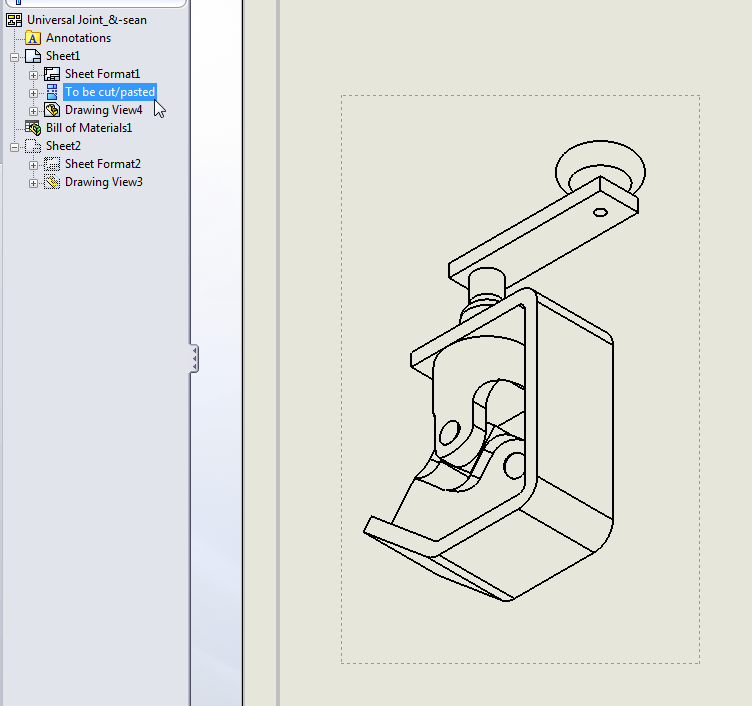
Task: Expand the Sheet Format2 node
Action: pyautogui.click(x=33, y=165)
